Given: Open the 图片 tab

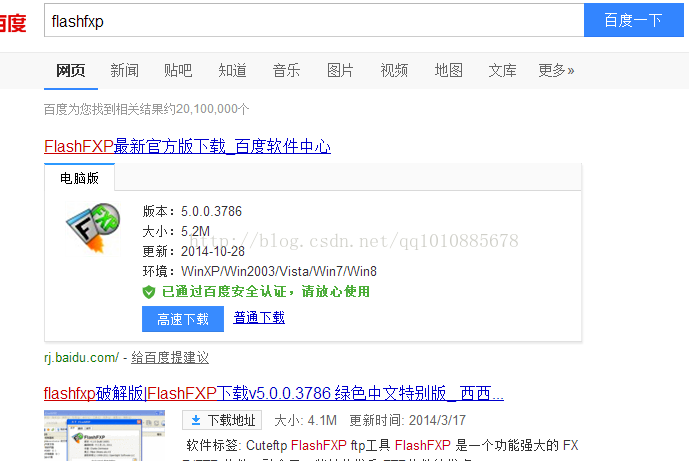Looking at the screenshot, I should [x=340, y=70].
